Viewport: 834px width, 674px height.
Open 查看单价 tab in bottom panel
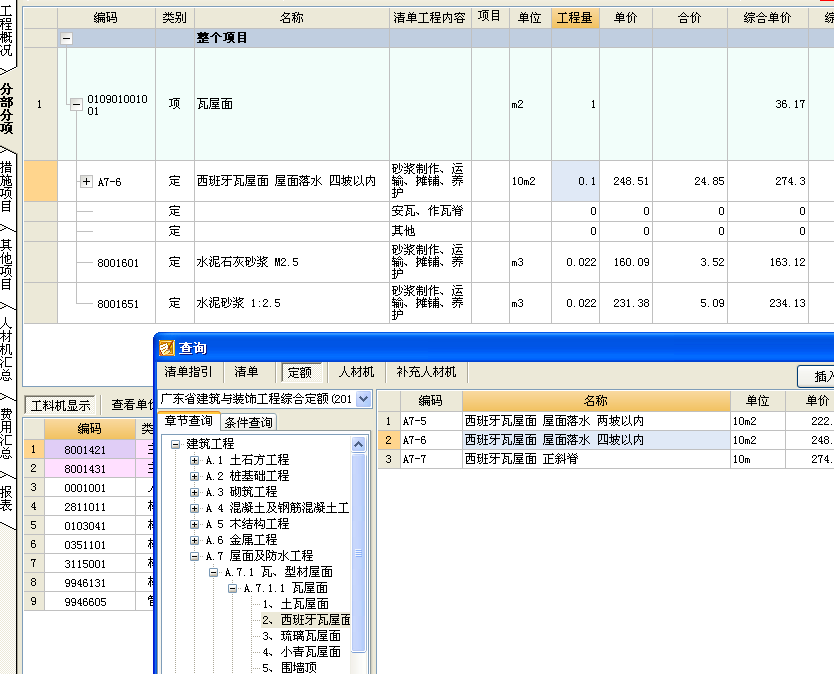point(132,405)
